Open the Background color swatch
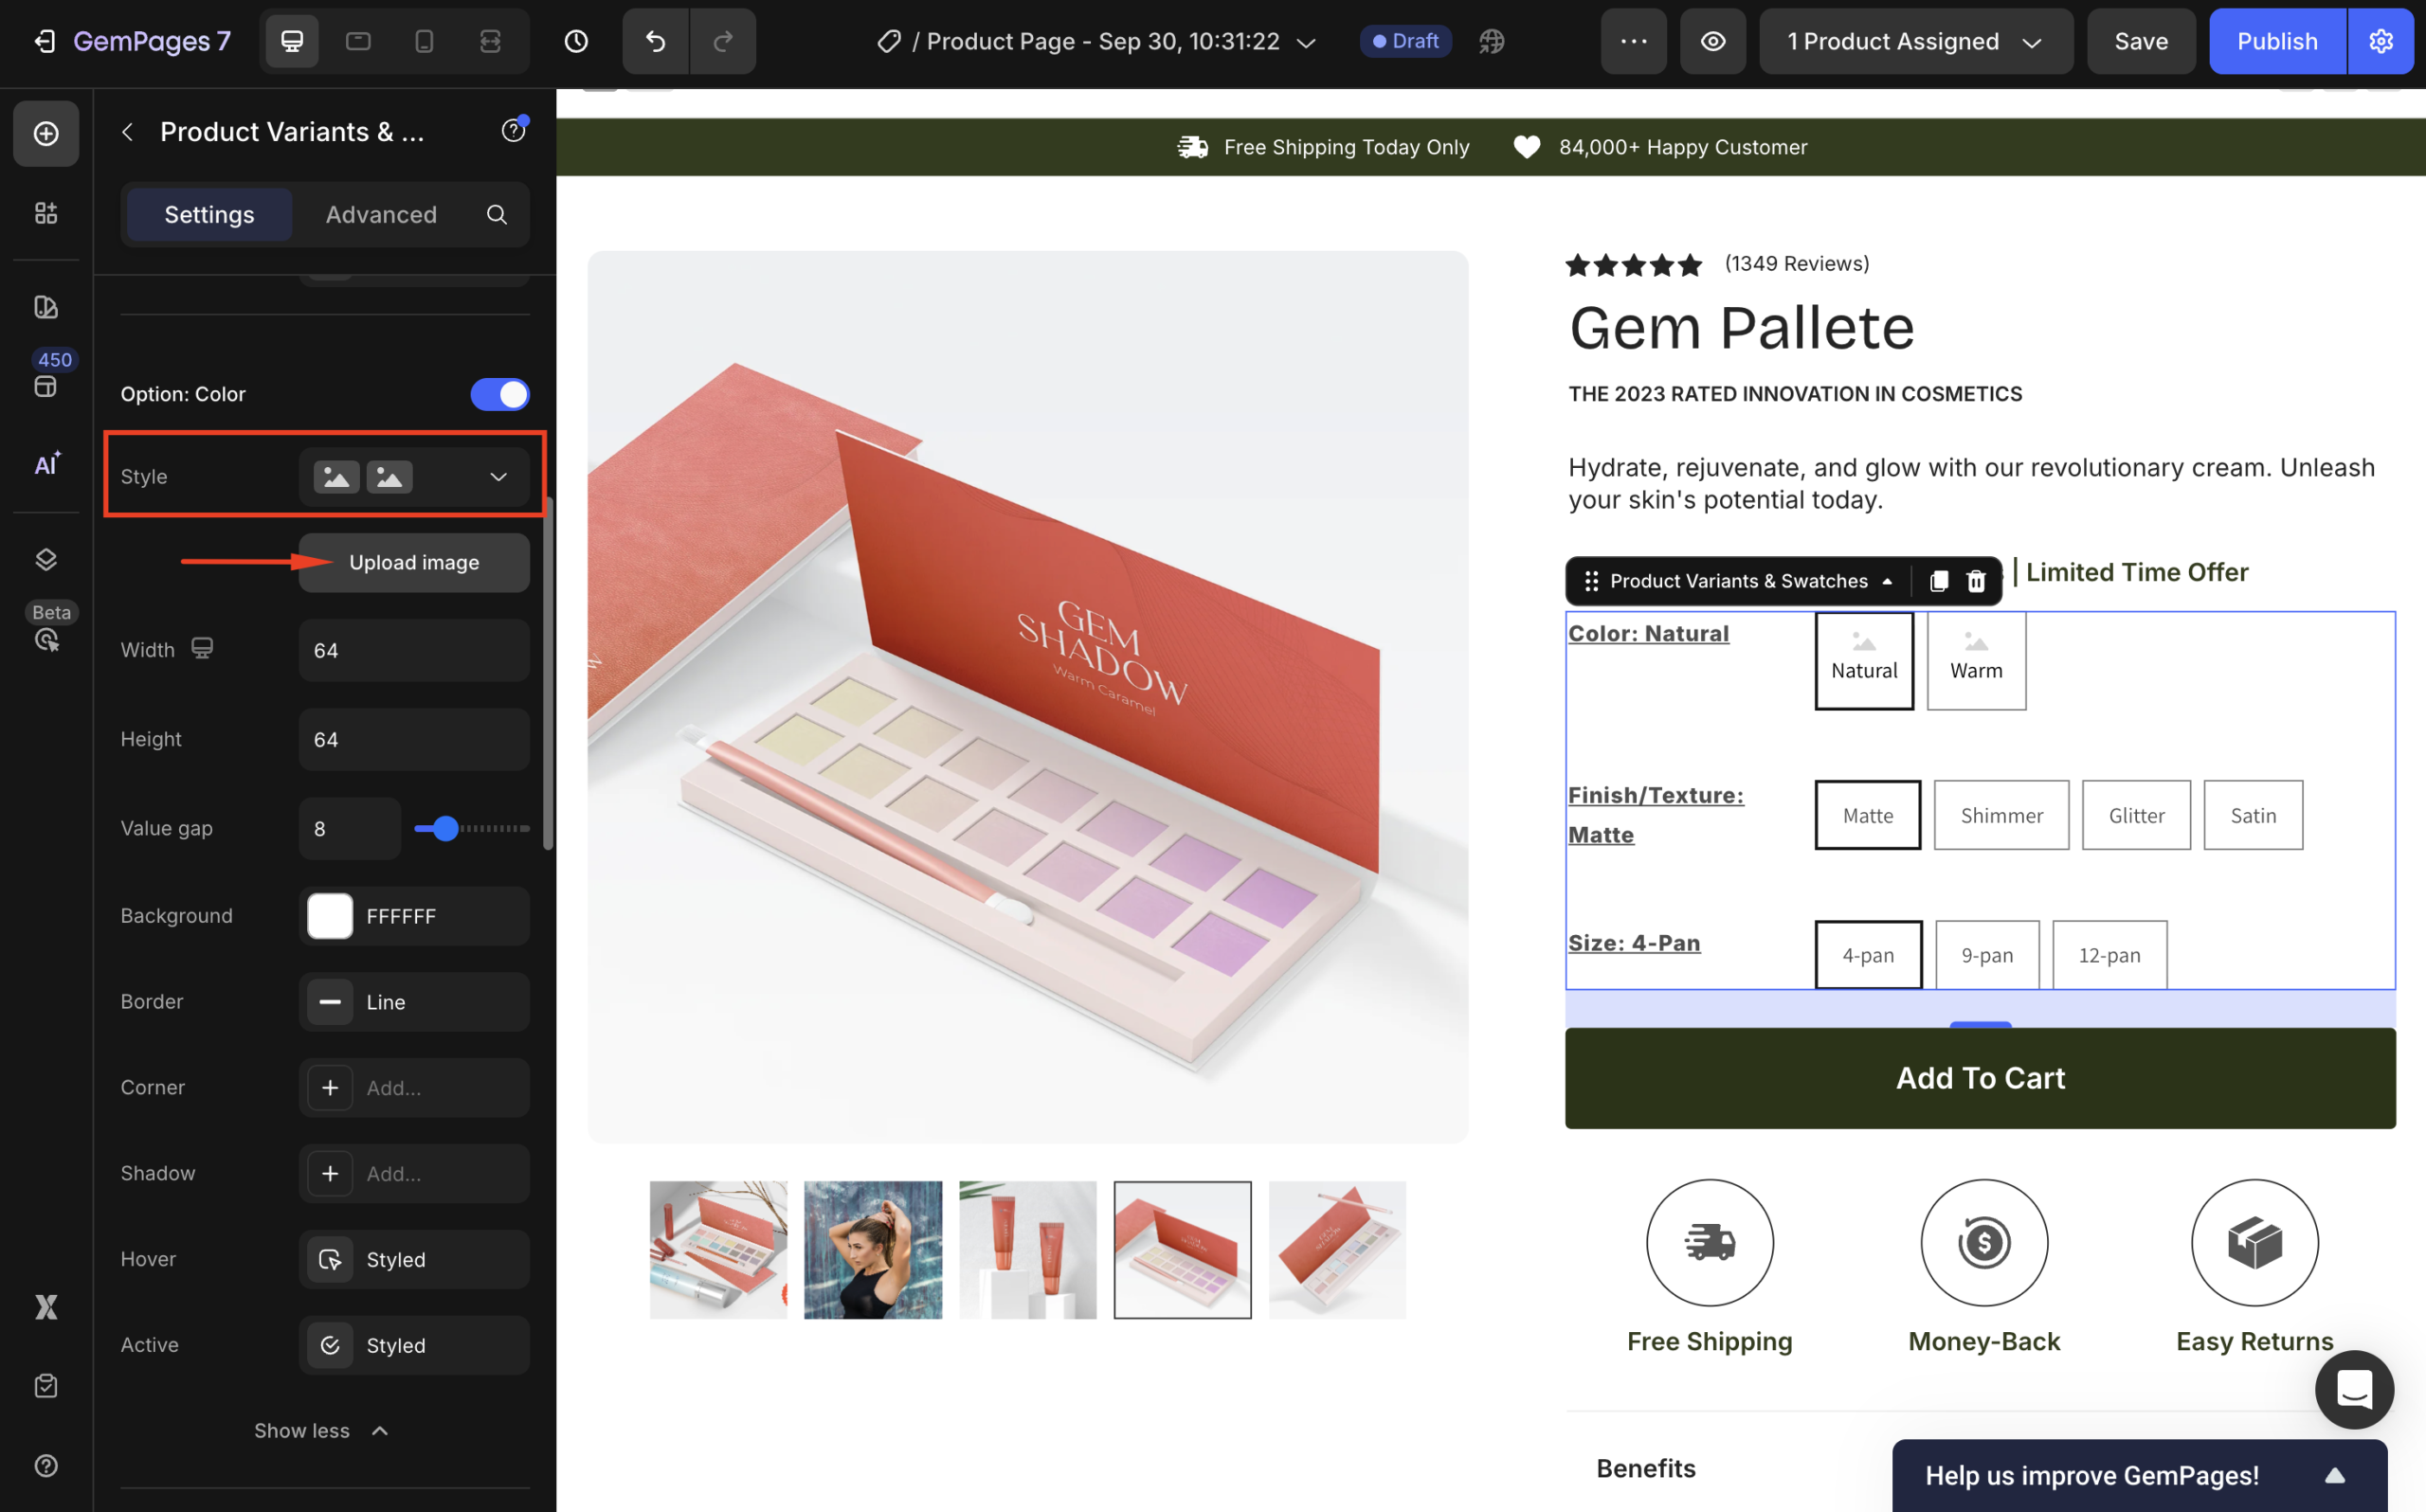 [x=330, y=916]
